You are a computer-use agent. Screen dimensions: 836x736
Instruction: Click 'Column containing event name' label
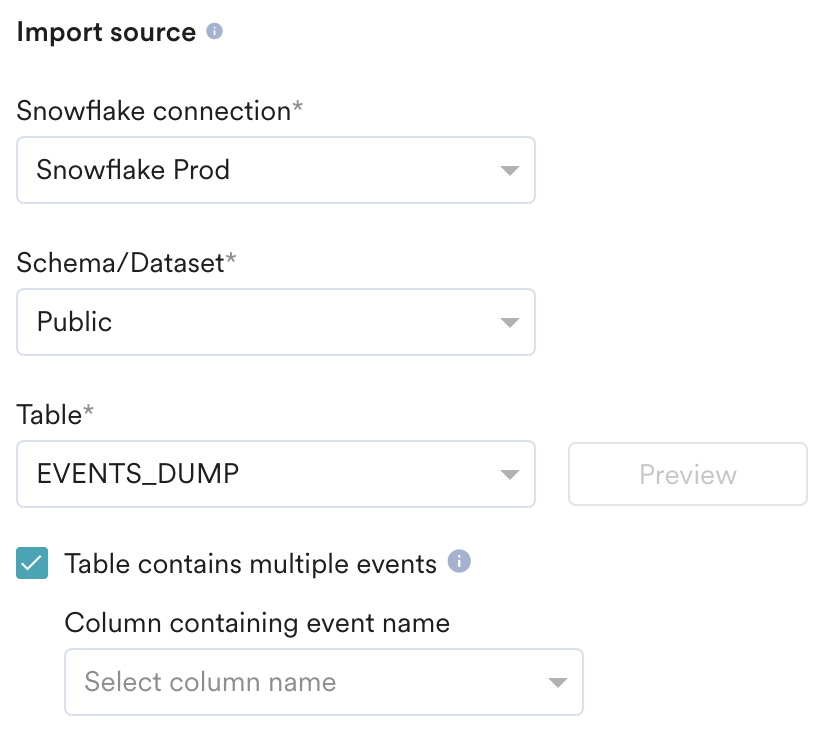[257, 623]
